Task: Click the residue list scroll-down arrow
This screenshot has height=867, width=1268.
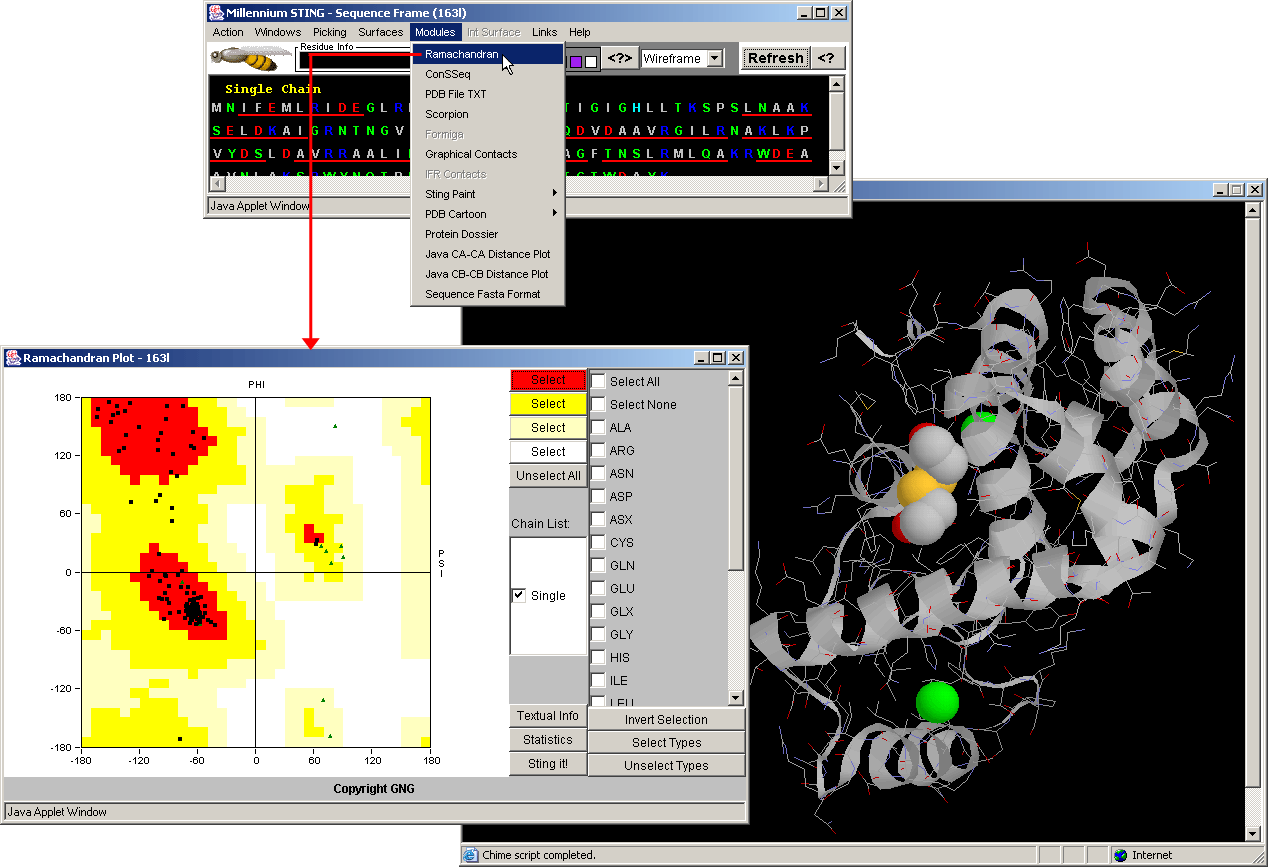Action: coord(736,698)
